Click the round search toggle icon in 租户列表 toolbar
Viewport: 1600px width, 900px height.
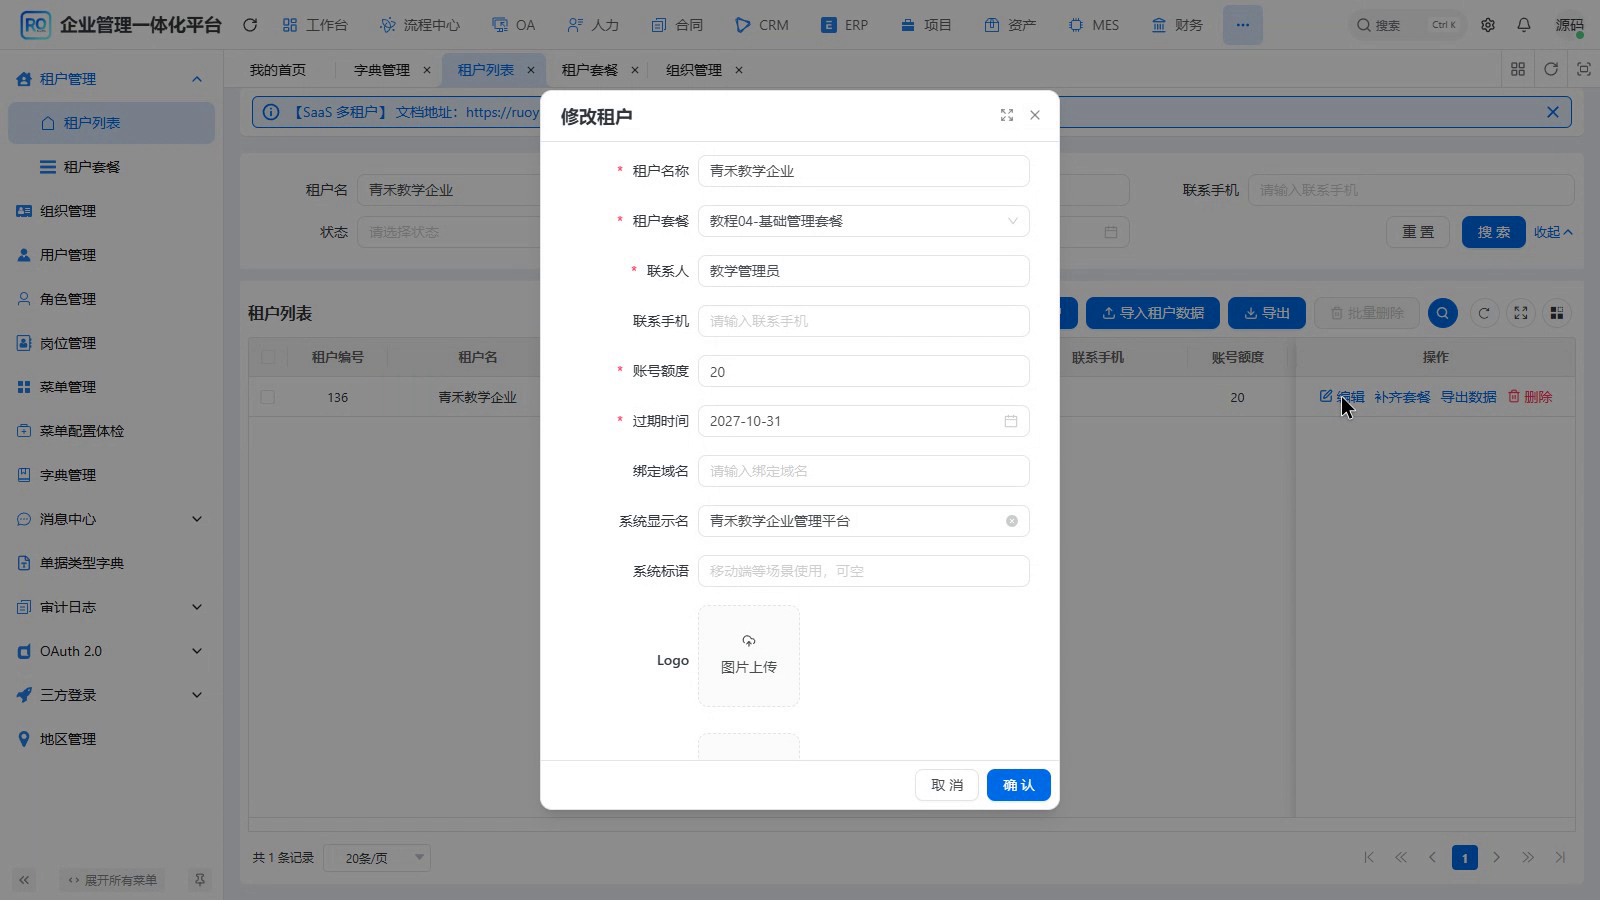pos(1442,313)
